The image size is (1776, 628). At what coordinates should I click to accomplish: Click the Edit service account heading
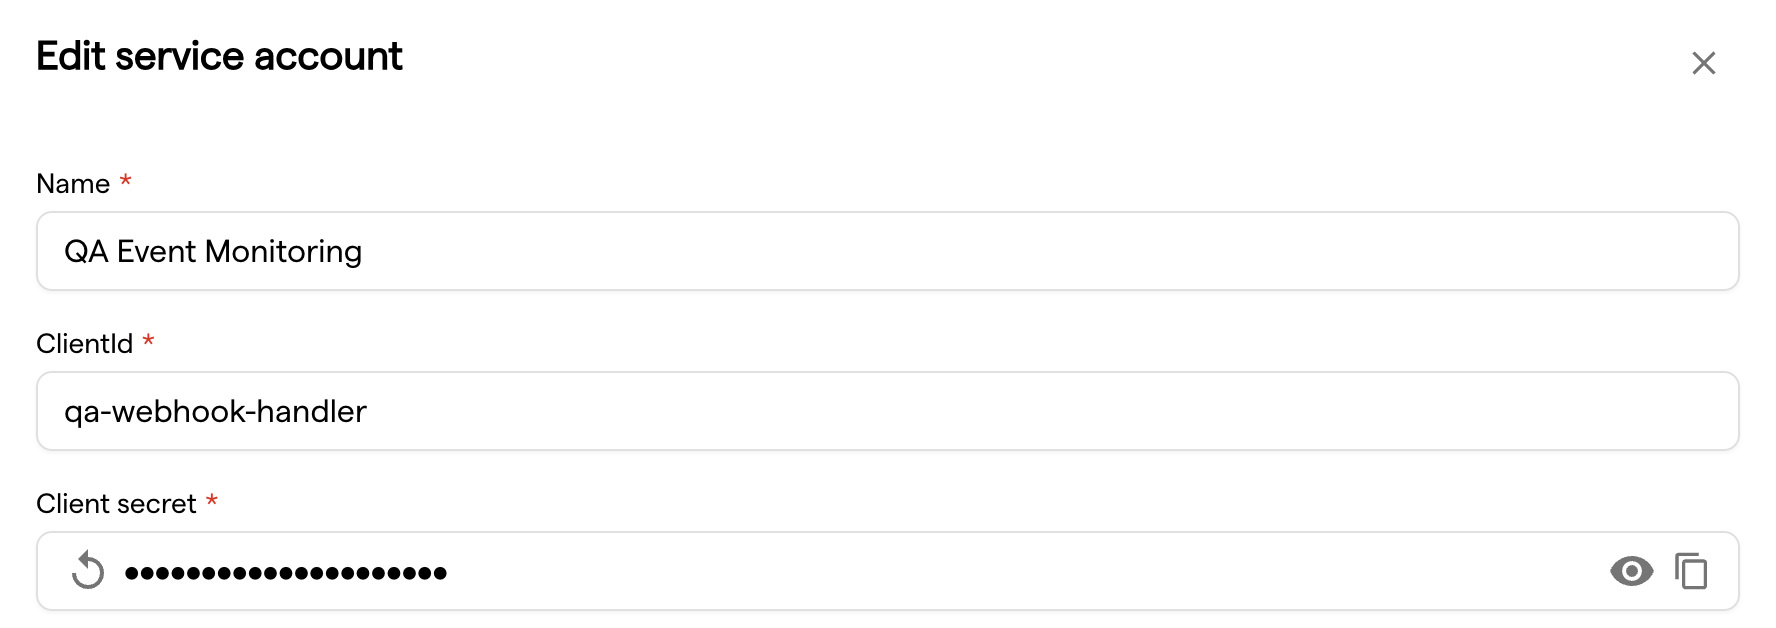coord(219,57)
